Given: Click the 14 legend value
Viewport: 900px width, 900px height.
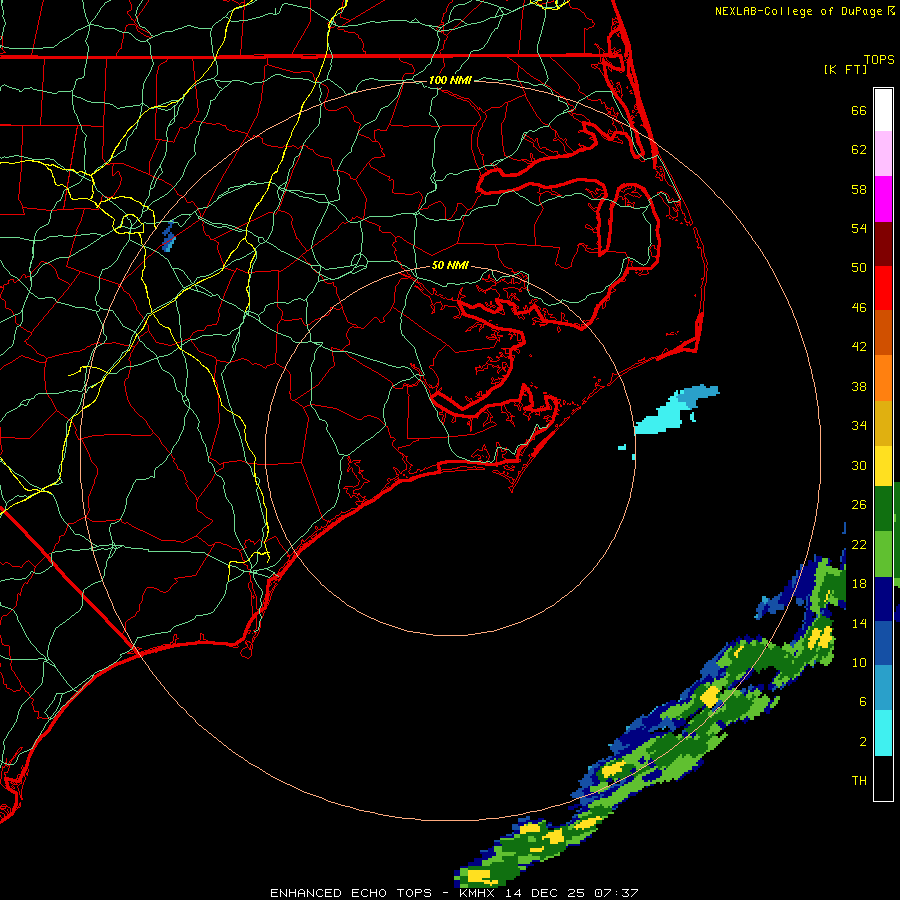Looking at the screenshot, I should pyautogui.click(x=859, y=623).
